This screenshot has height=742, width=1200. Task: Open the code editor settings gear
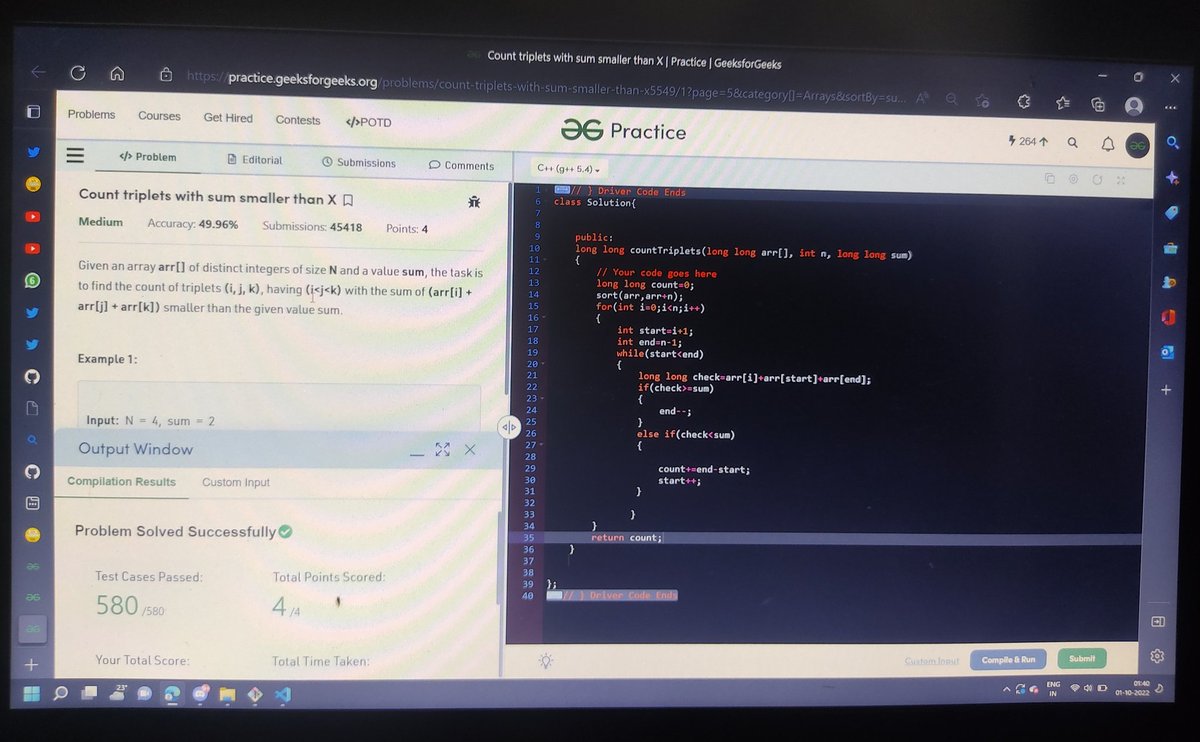point(1073,179)
